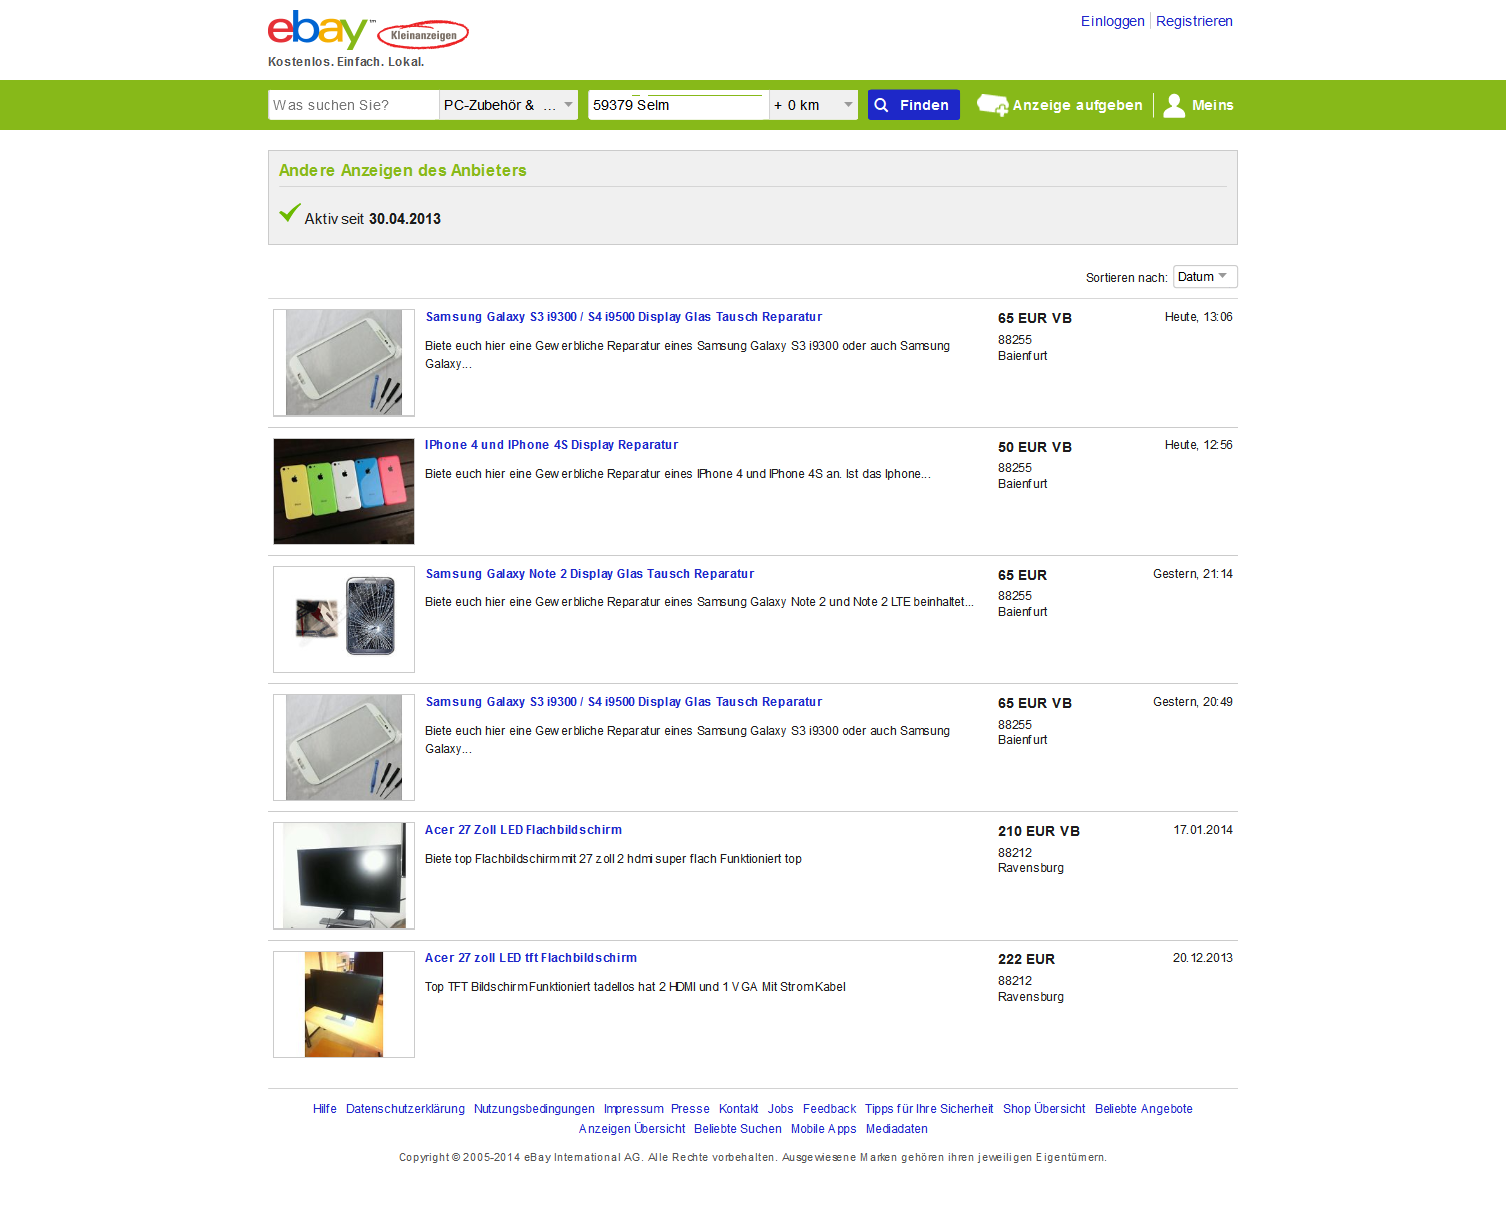Open Shop Übersicht footer link
Screen dimensions: 1506x1214
[1044, 1109]
